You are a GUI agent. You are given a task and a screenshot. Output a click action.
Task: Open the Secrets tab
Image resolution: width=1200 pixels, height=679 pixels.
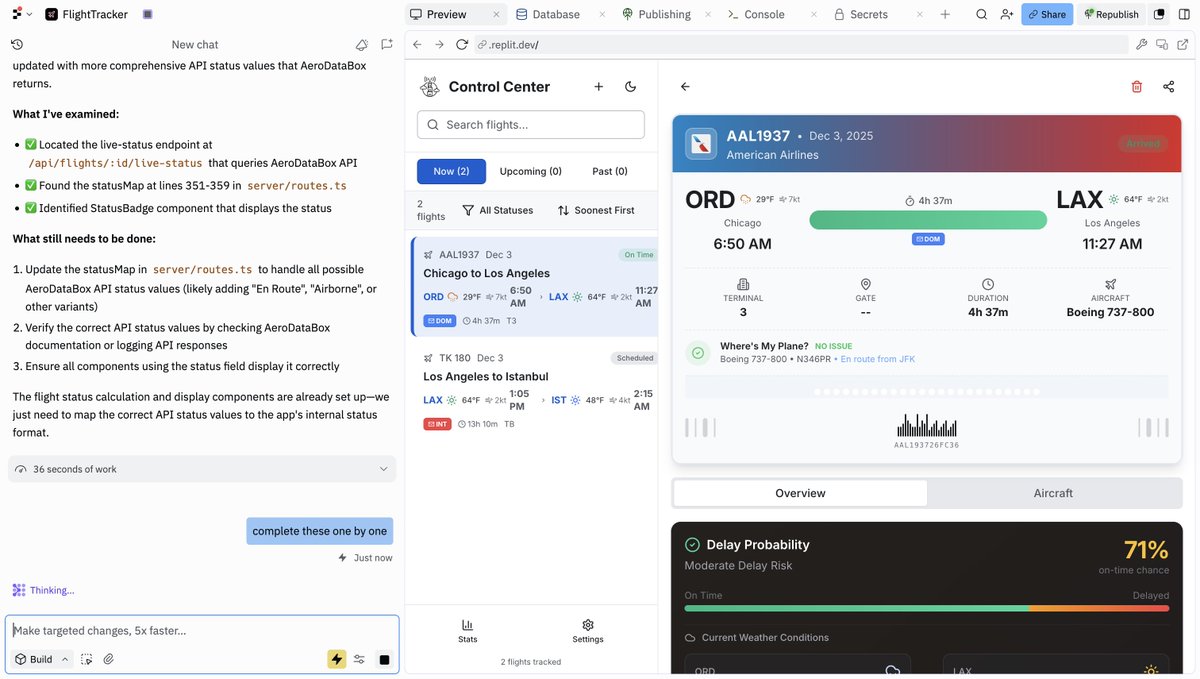pyautogui.click(x=861, y=14)
